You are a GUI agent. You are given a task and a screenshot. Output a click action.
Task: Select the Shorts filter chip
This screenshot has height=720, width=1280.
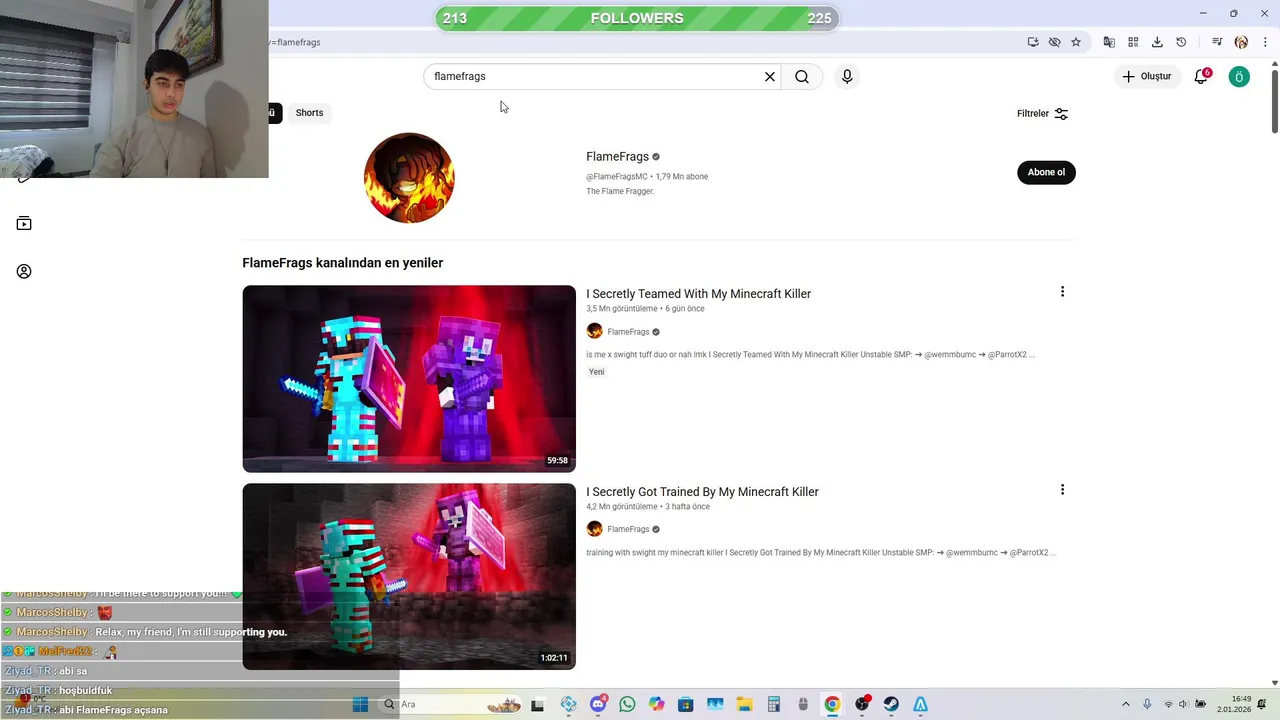pos(309,113)
